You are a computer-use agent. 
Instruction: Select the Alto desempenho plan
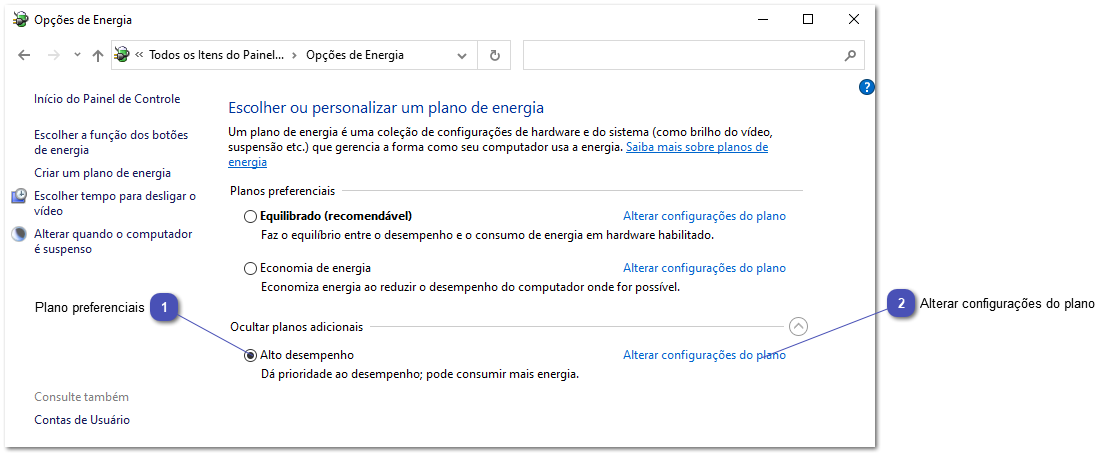click(x=250, y=355)
